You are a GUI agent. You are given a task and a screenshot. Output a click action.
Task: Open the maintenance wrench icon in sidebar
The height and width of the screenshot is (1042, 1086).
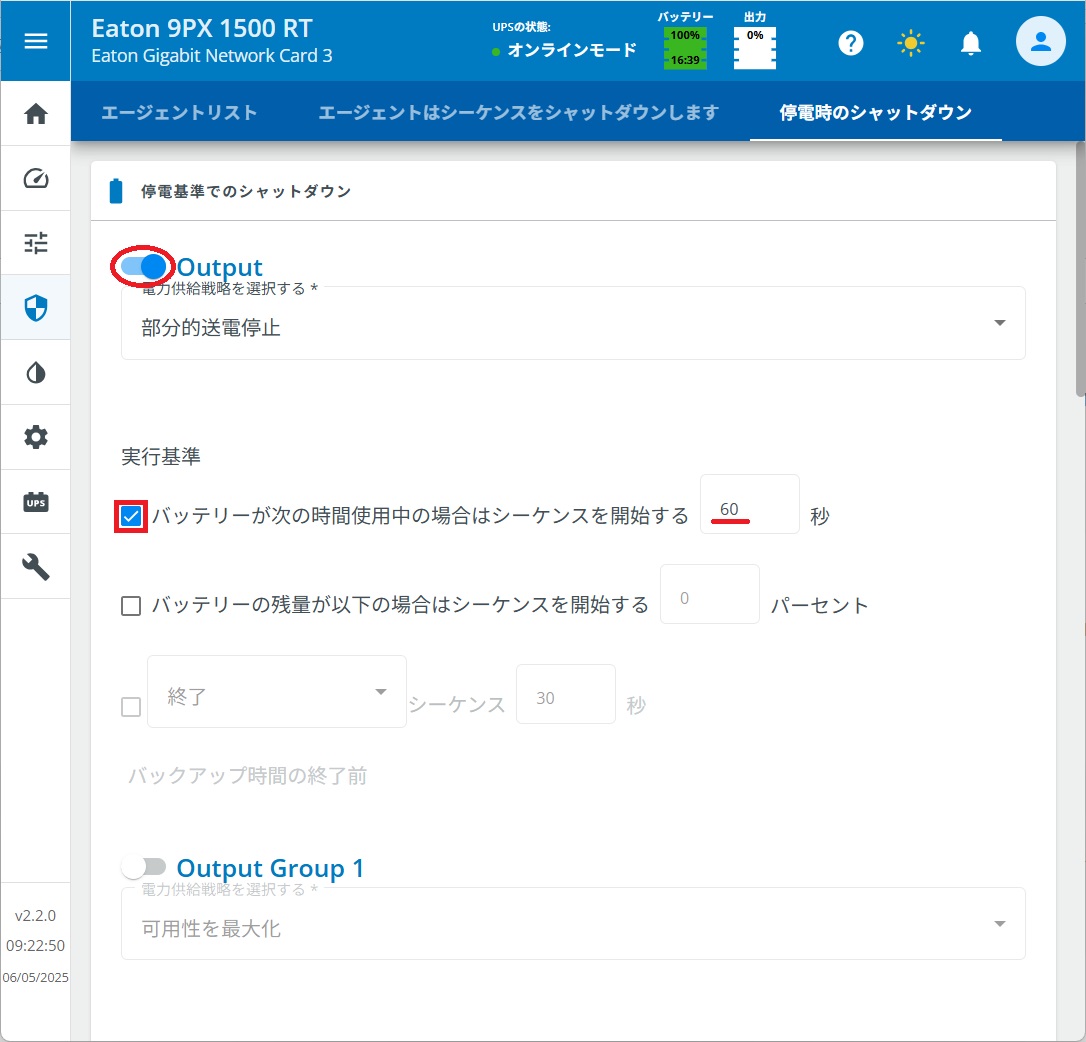point(35,567)
